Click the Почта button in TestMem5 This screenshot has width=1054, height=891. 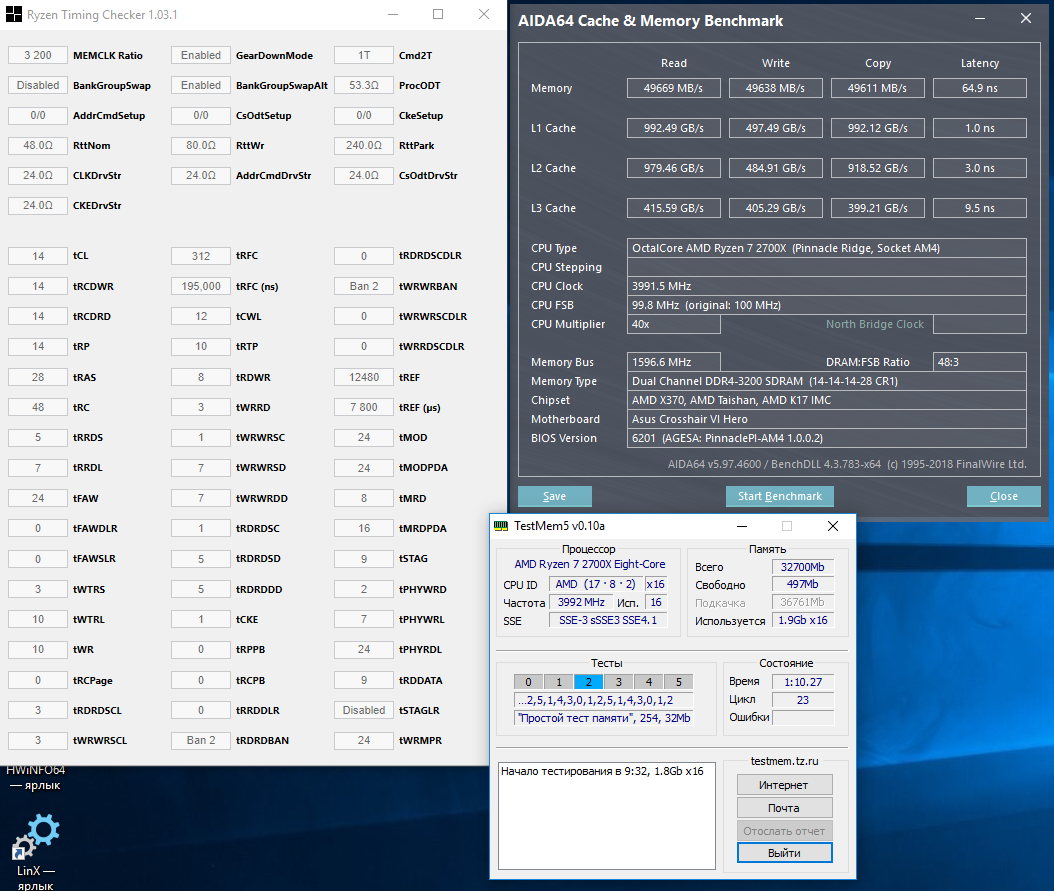coord(784,808)
